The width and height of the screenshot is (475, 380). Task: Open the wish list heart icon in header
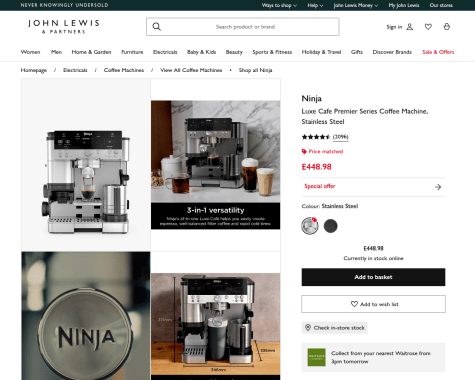point(428,27)
